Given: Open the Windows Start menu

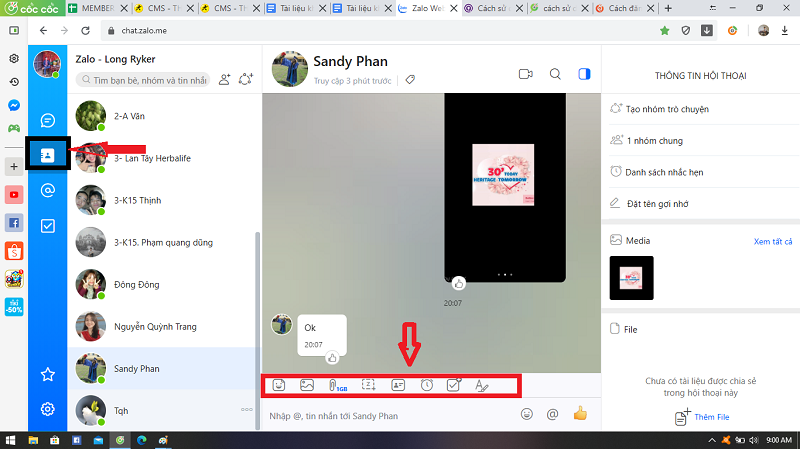Looking at the screenshot, I should click(x=10, y=440).
